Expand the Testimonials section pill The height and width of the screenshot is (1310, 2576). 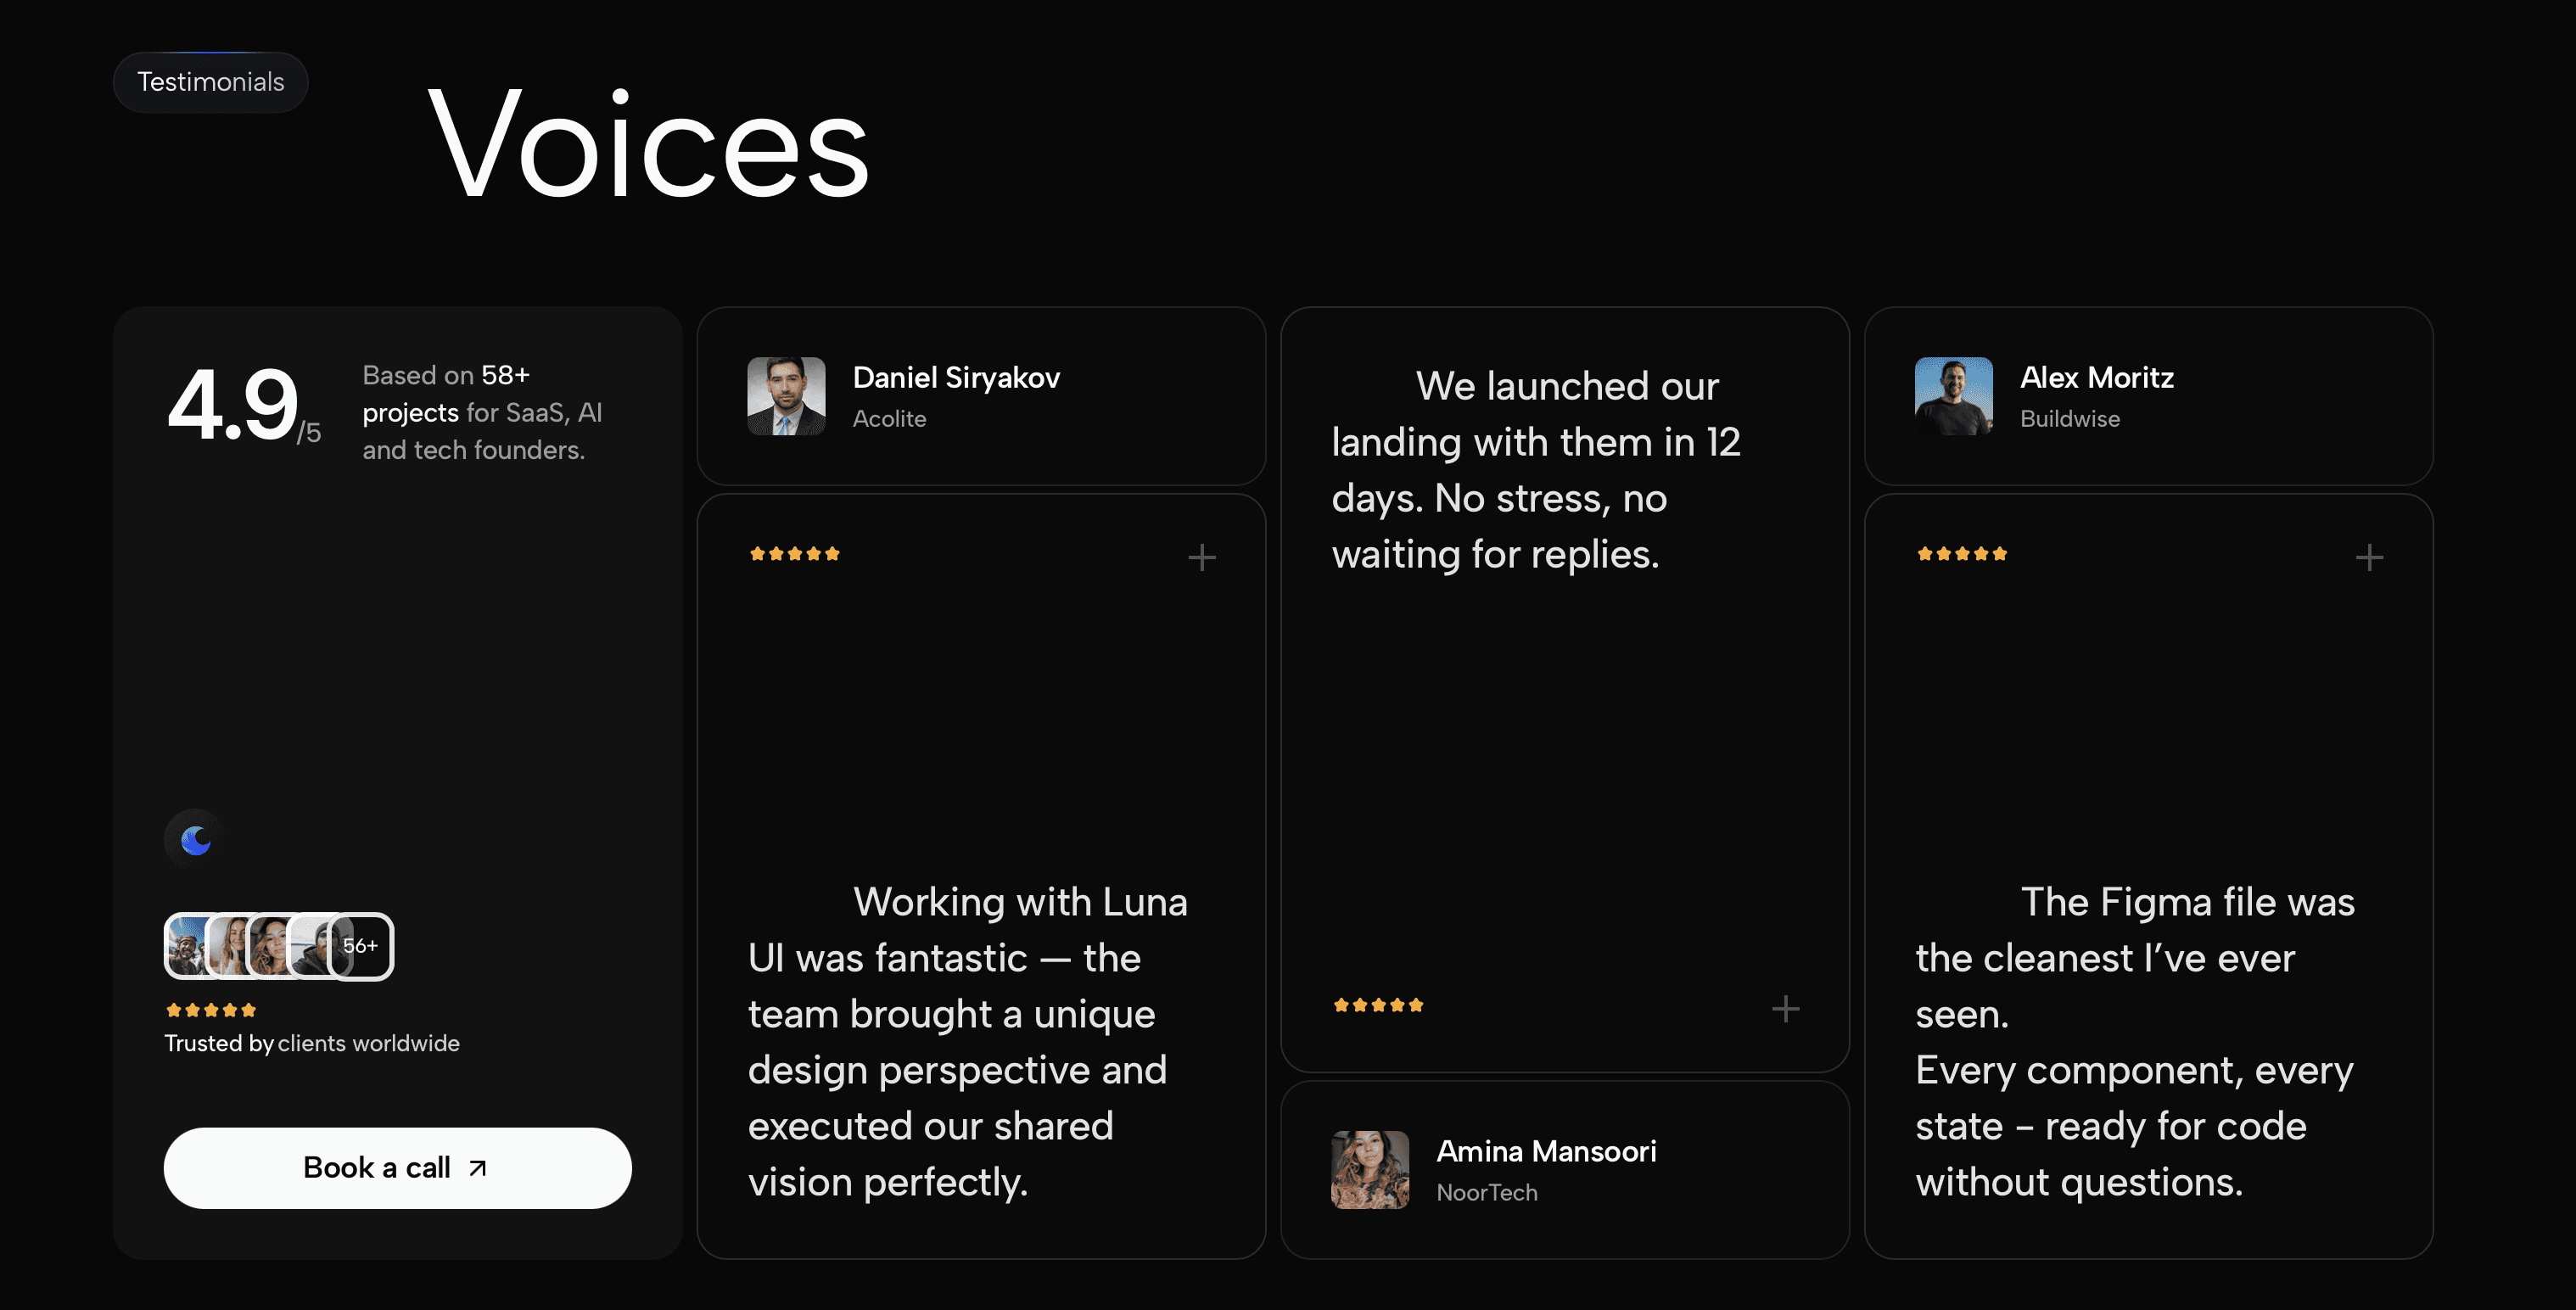click(210, 81)
